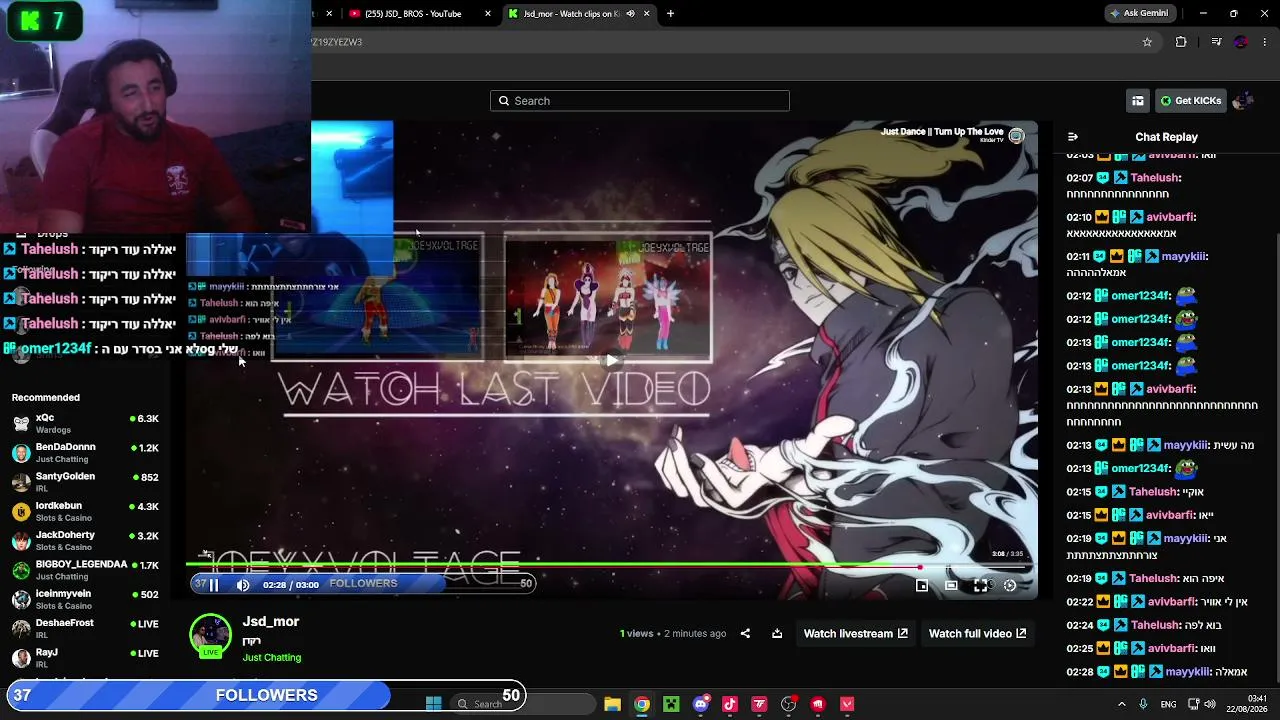
Task: Switch the ENG keyboard language indicator
Action: (1168, 704)
